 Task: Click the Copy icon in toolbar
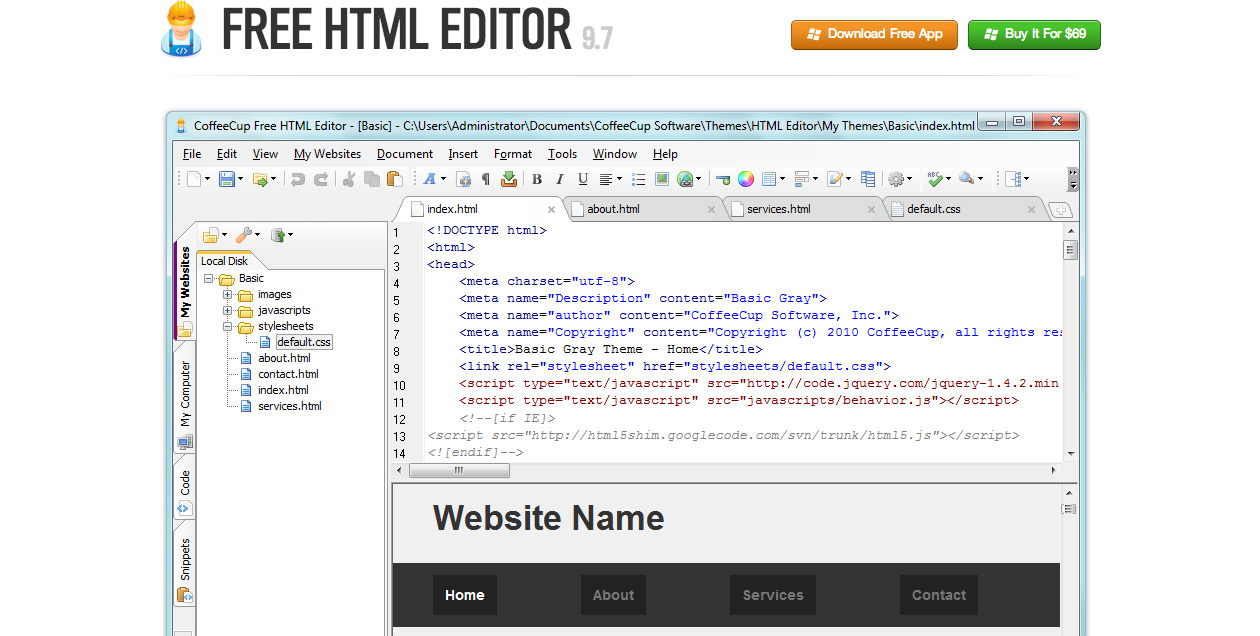coord(372,179)
